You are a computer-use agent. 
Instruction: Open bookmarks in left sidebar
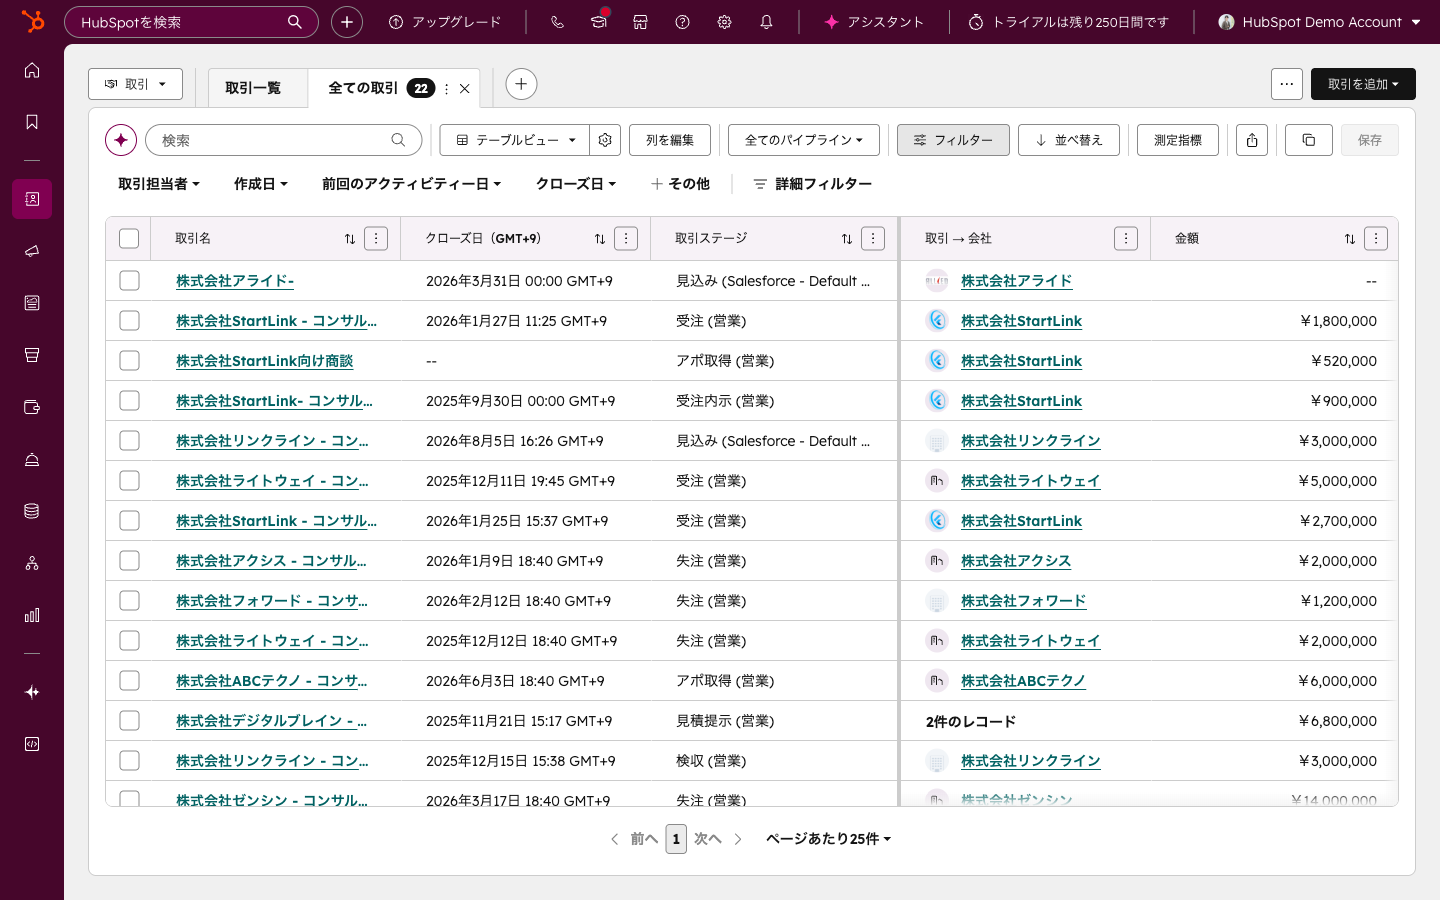click(32, 122)
